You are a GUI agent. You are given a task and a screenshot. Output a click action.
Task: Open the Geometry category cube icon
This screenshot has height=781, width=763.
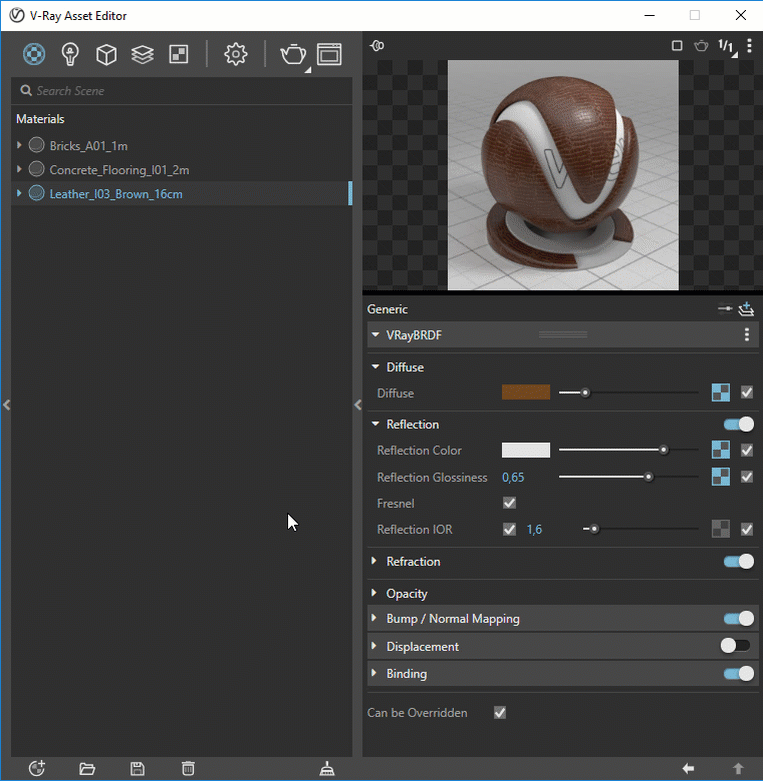tap(106, 54)
